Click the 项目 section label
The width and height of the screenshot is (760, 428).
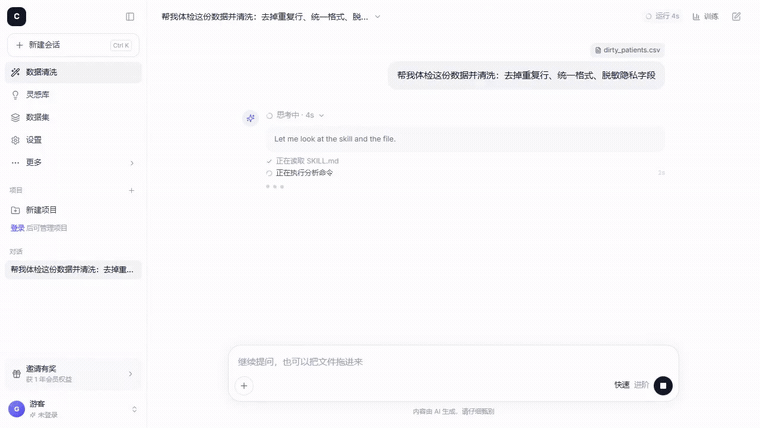[x=16, y=190]
